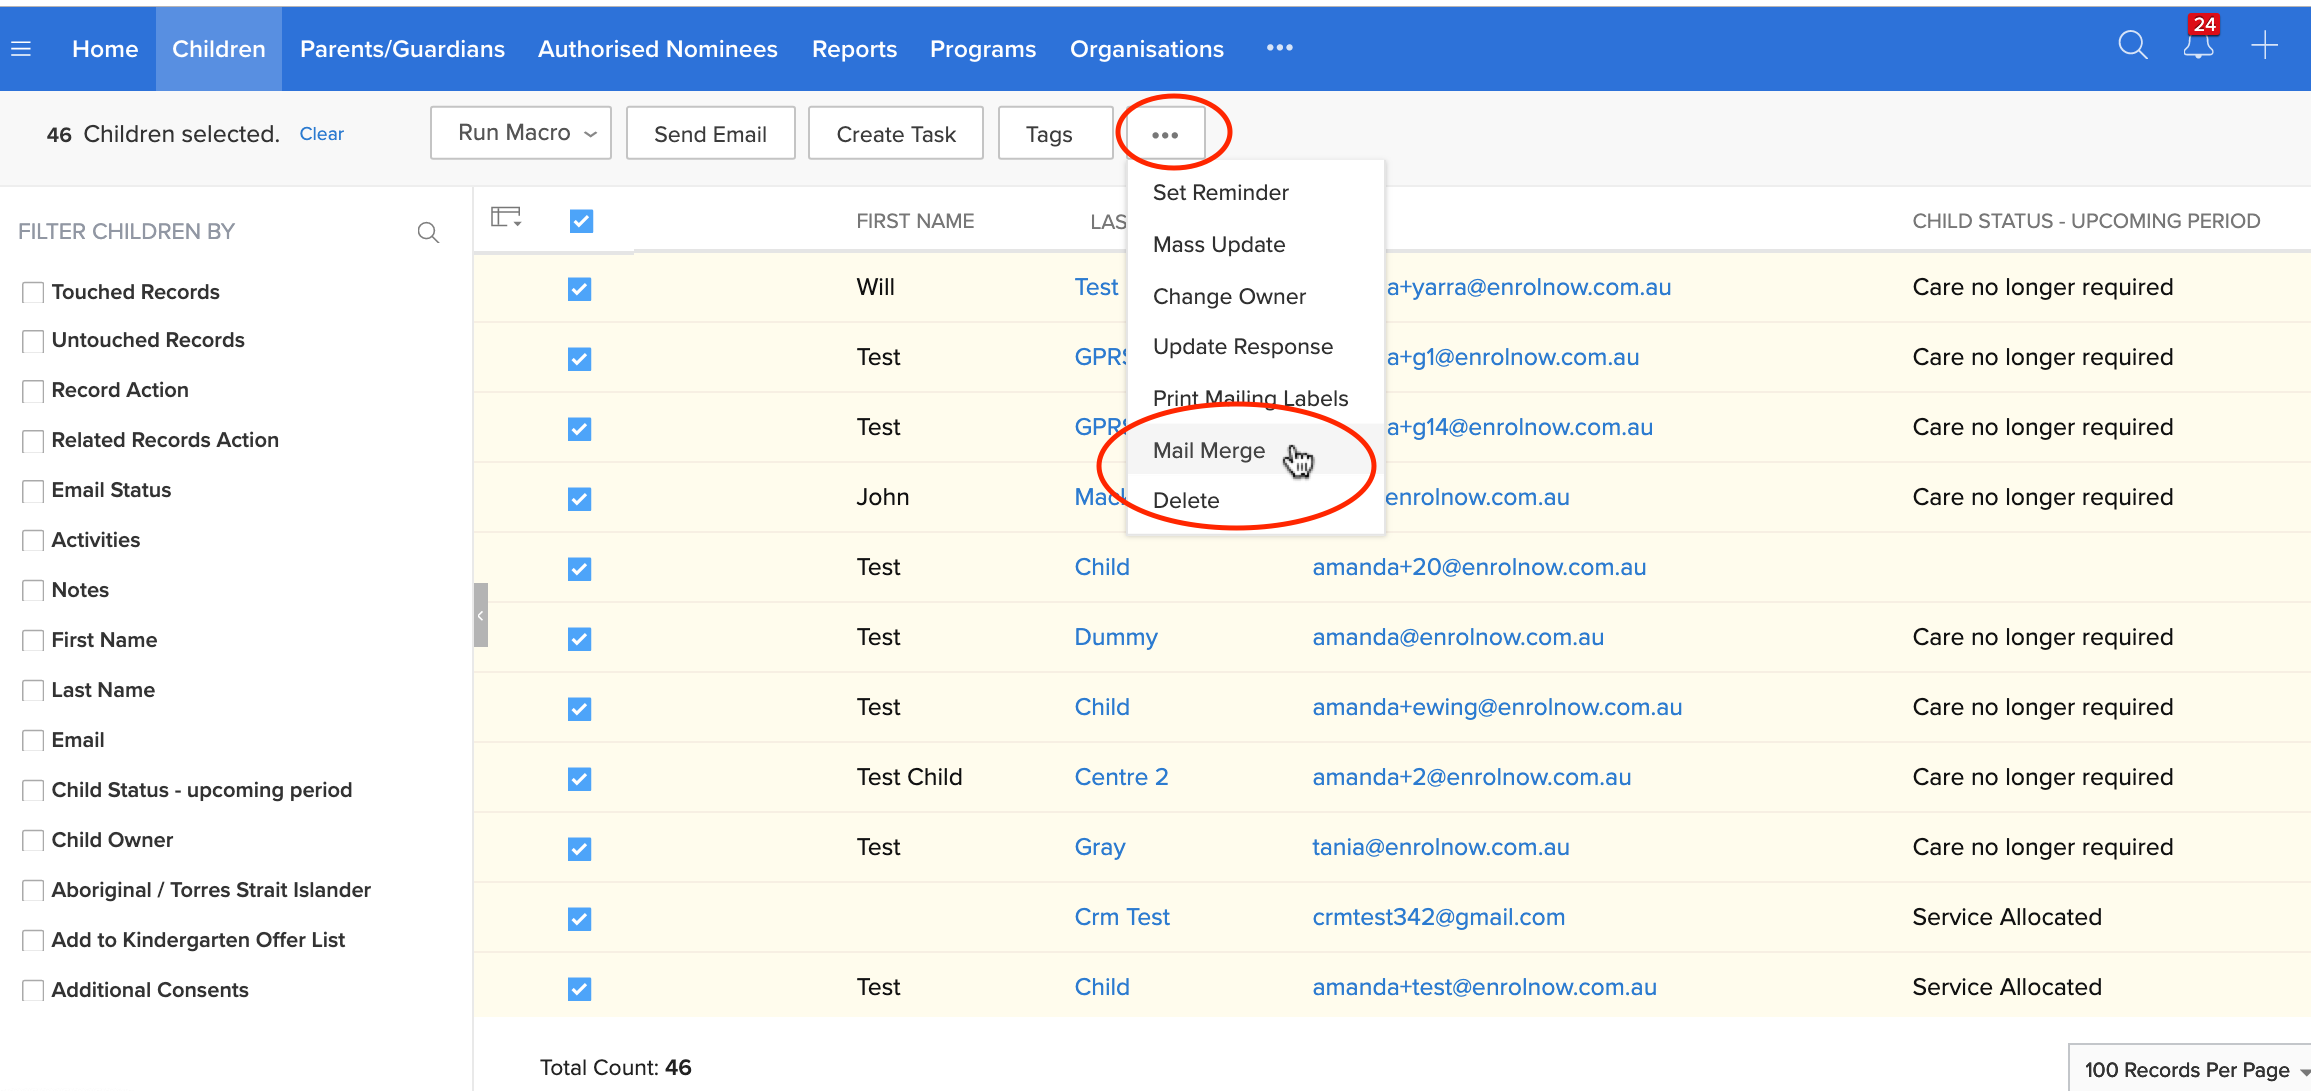The width and height of the screenshot is (2311, 1091).
Task: Open the hamburger navigation menu
Action: point(21,49)
